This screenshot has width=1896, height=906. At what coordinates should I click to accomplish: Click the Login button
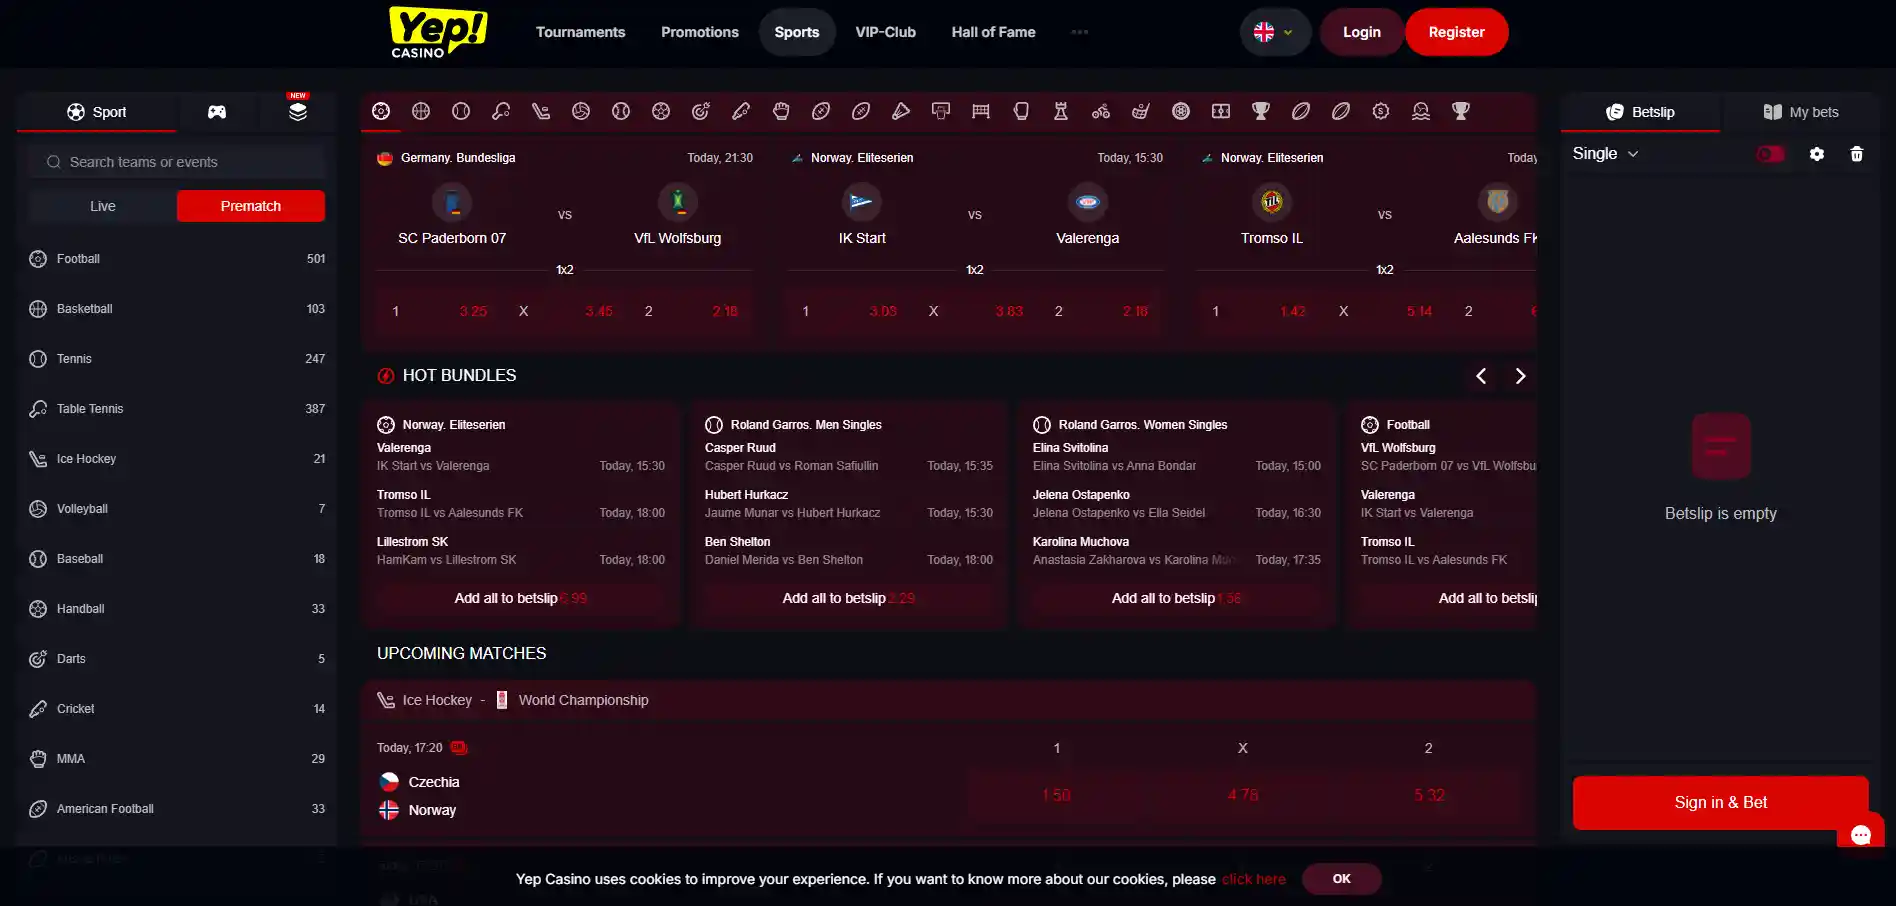[x=1362, y=32]
